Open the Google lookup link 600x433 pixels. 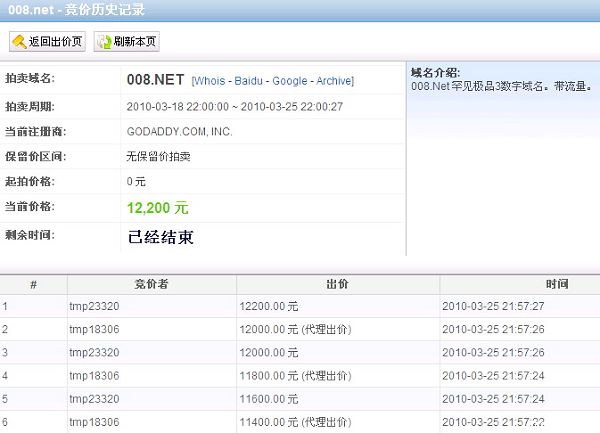[x=289, y=80]
